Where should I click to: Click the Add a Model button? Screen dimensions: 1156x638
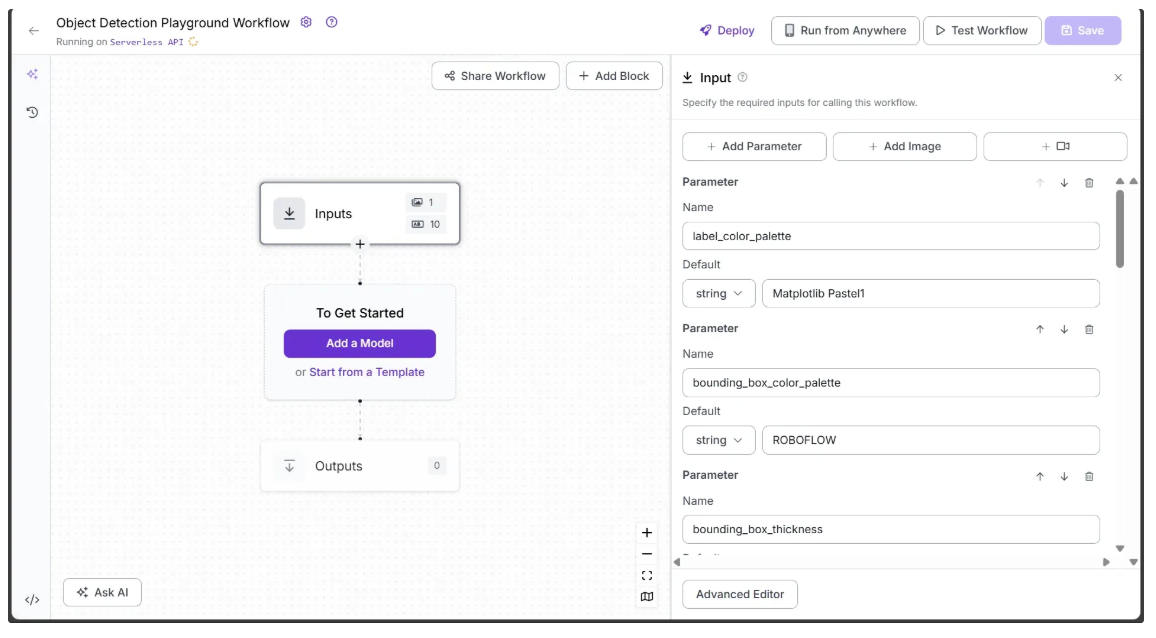(360, 343)
